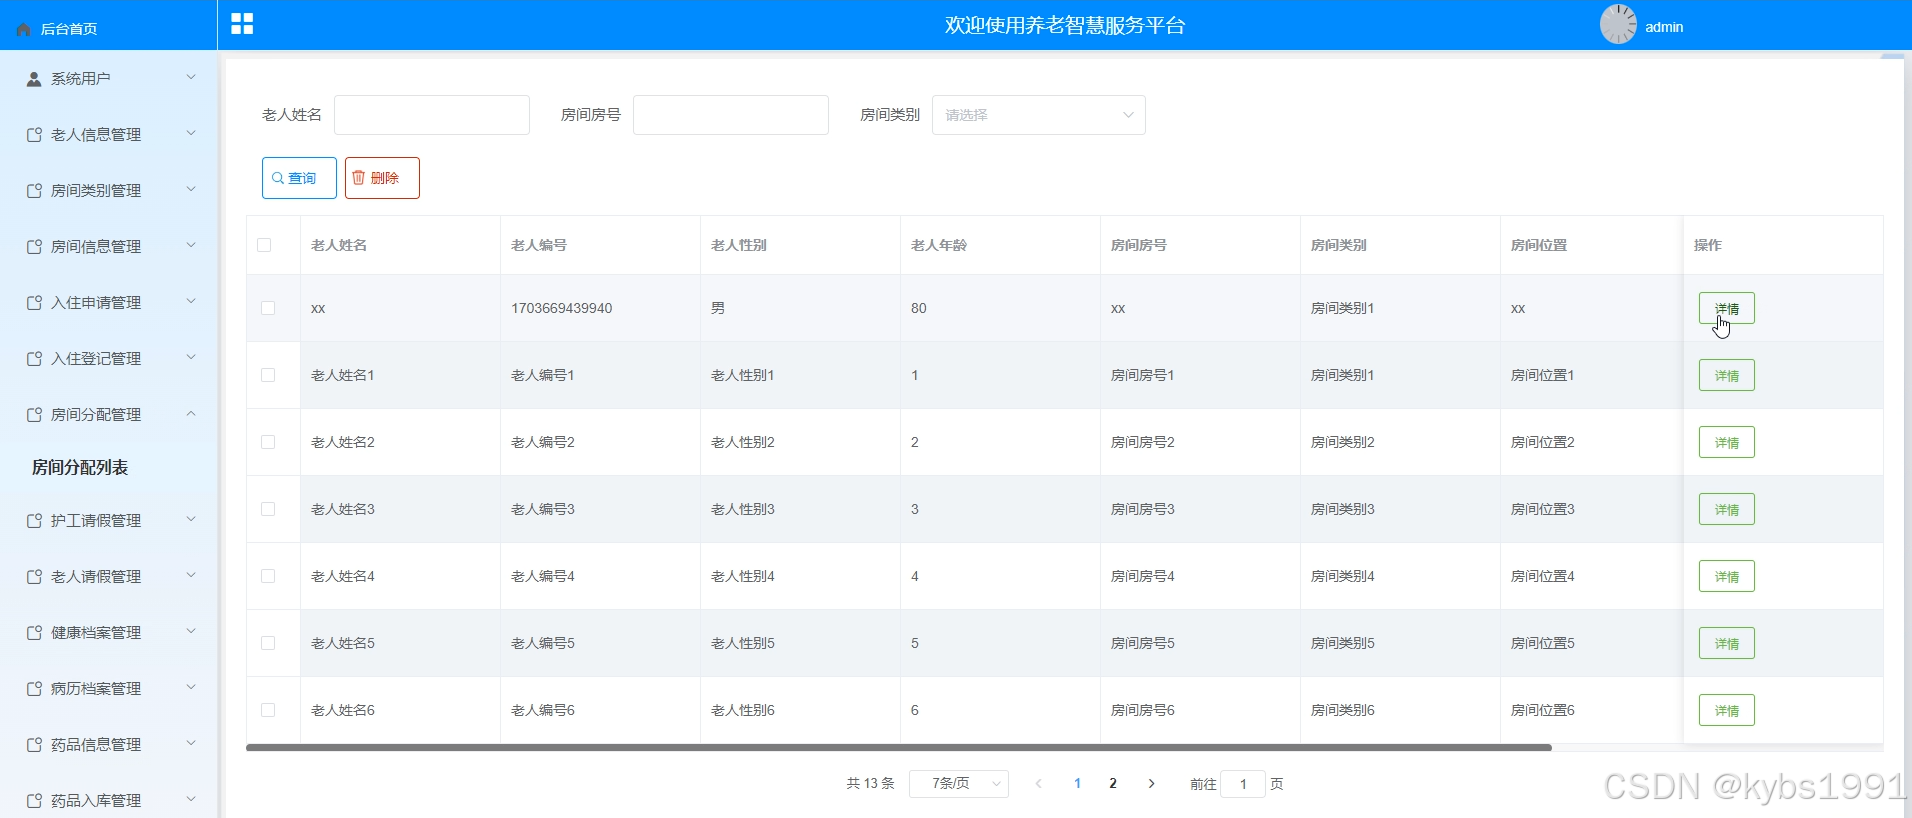
Task: Click the icon beside 老人请假管理
Action: [x=34, y=576]
